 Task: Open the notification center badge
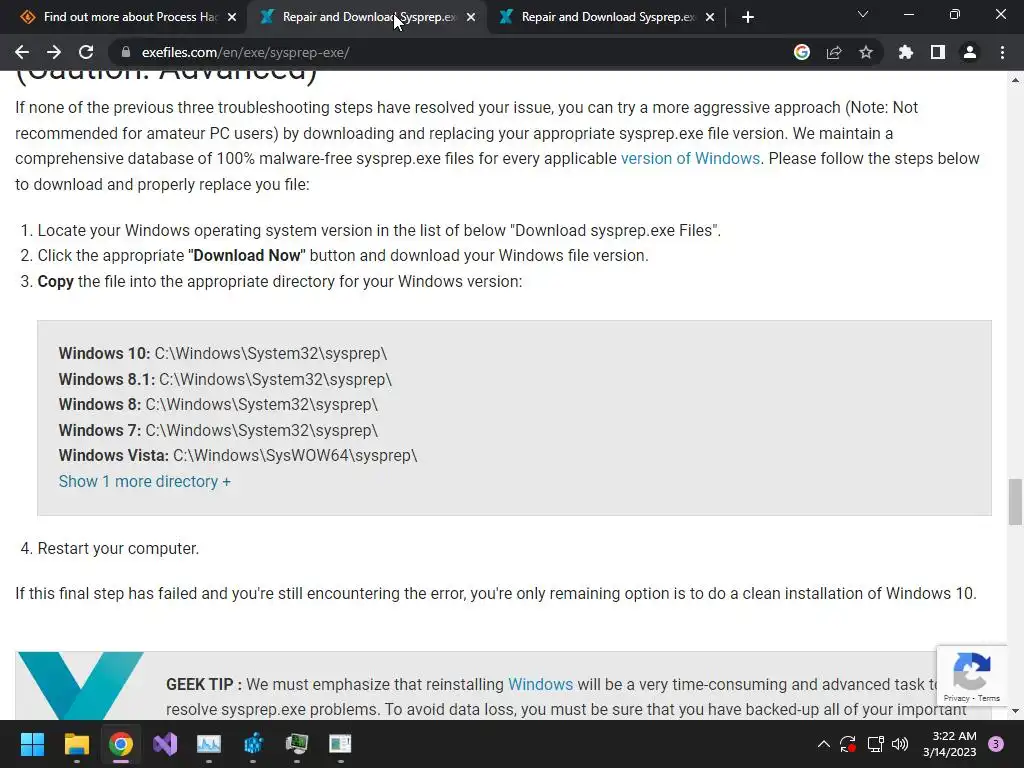(x=996, y=744)
